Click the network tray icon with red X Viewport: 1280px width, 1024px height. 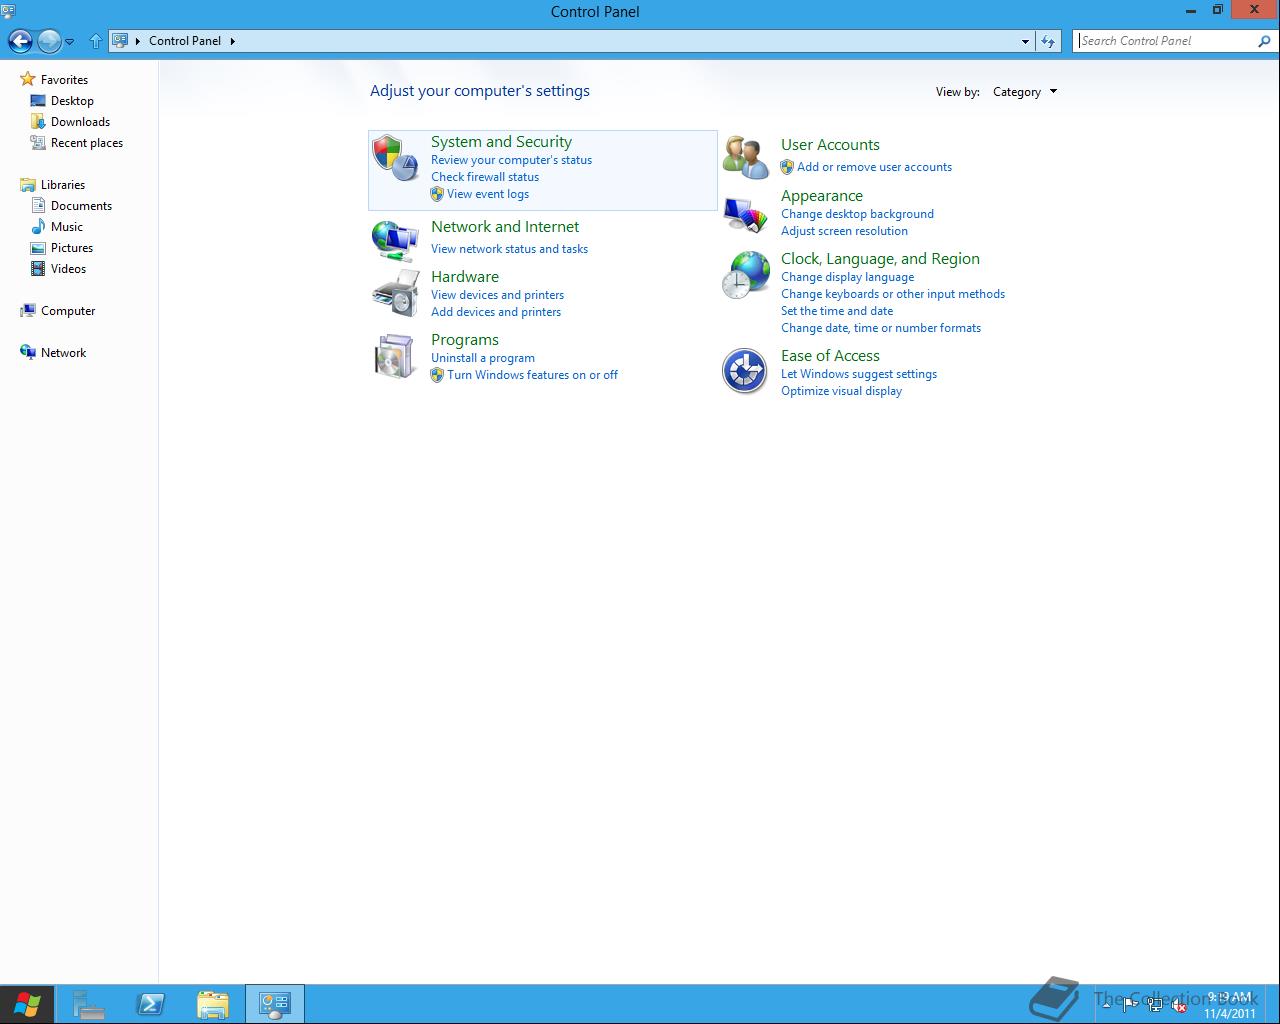(1180, 1006)
